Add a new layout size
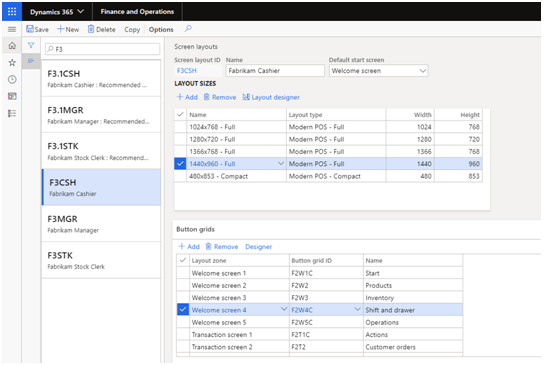The image size is (546, 365). tap(187, 97)
